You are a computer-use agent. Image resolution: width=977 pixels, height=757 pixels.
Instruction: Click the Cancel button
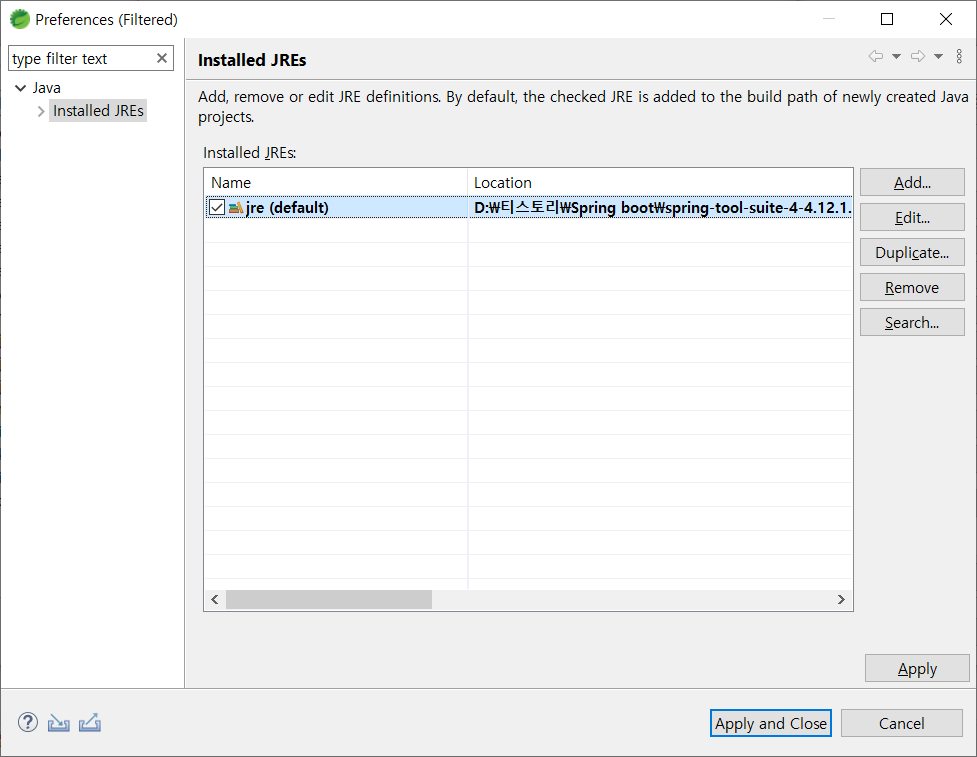coord(902,723)
